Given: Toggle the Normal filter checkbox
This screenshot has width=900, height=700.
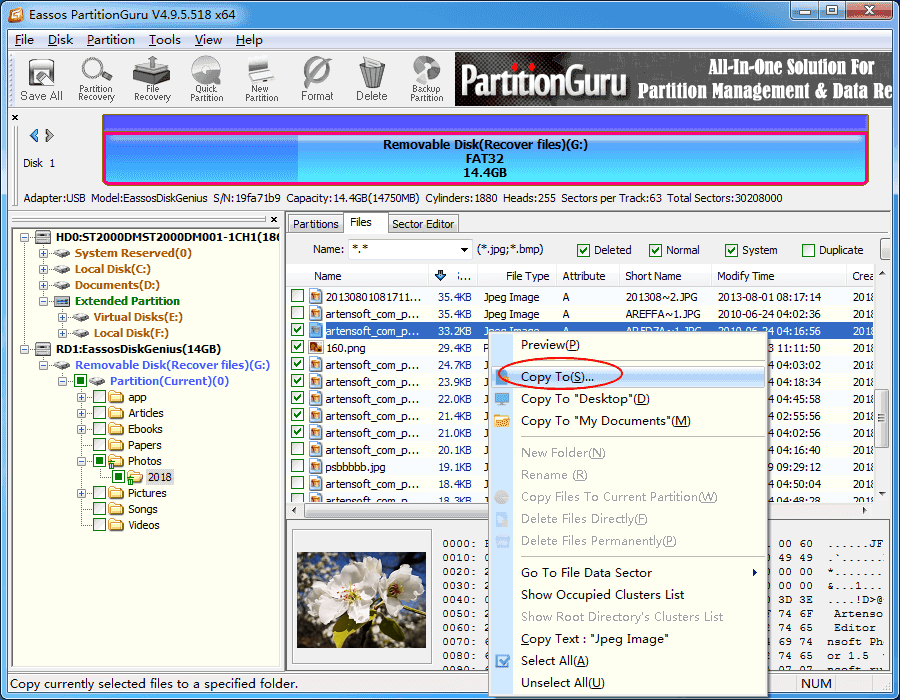Looking at the screenshot, I should (x=655, y=250).
